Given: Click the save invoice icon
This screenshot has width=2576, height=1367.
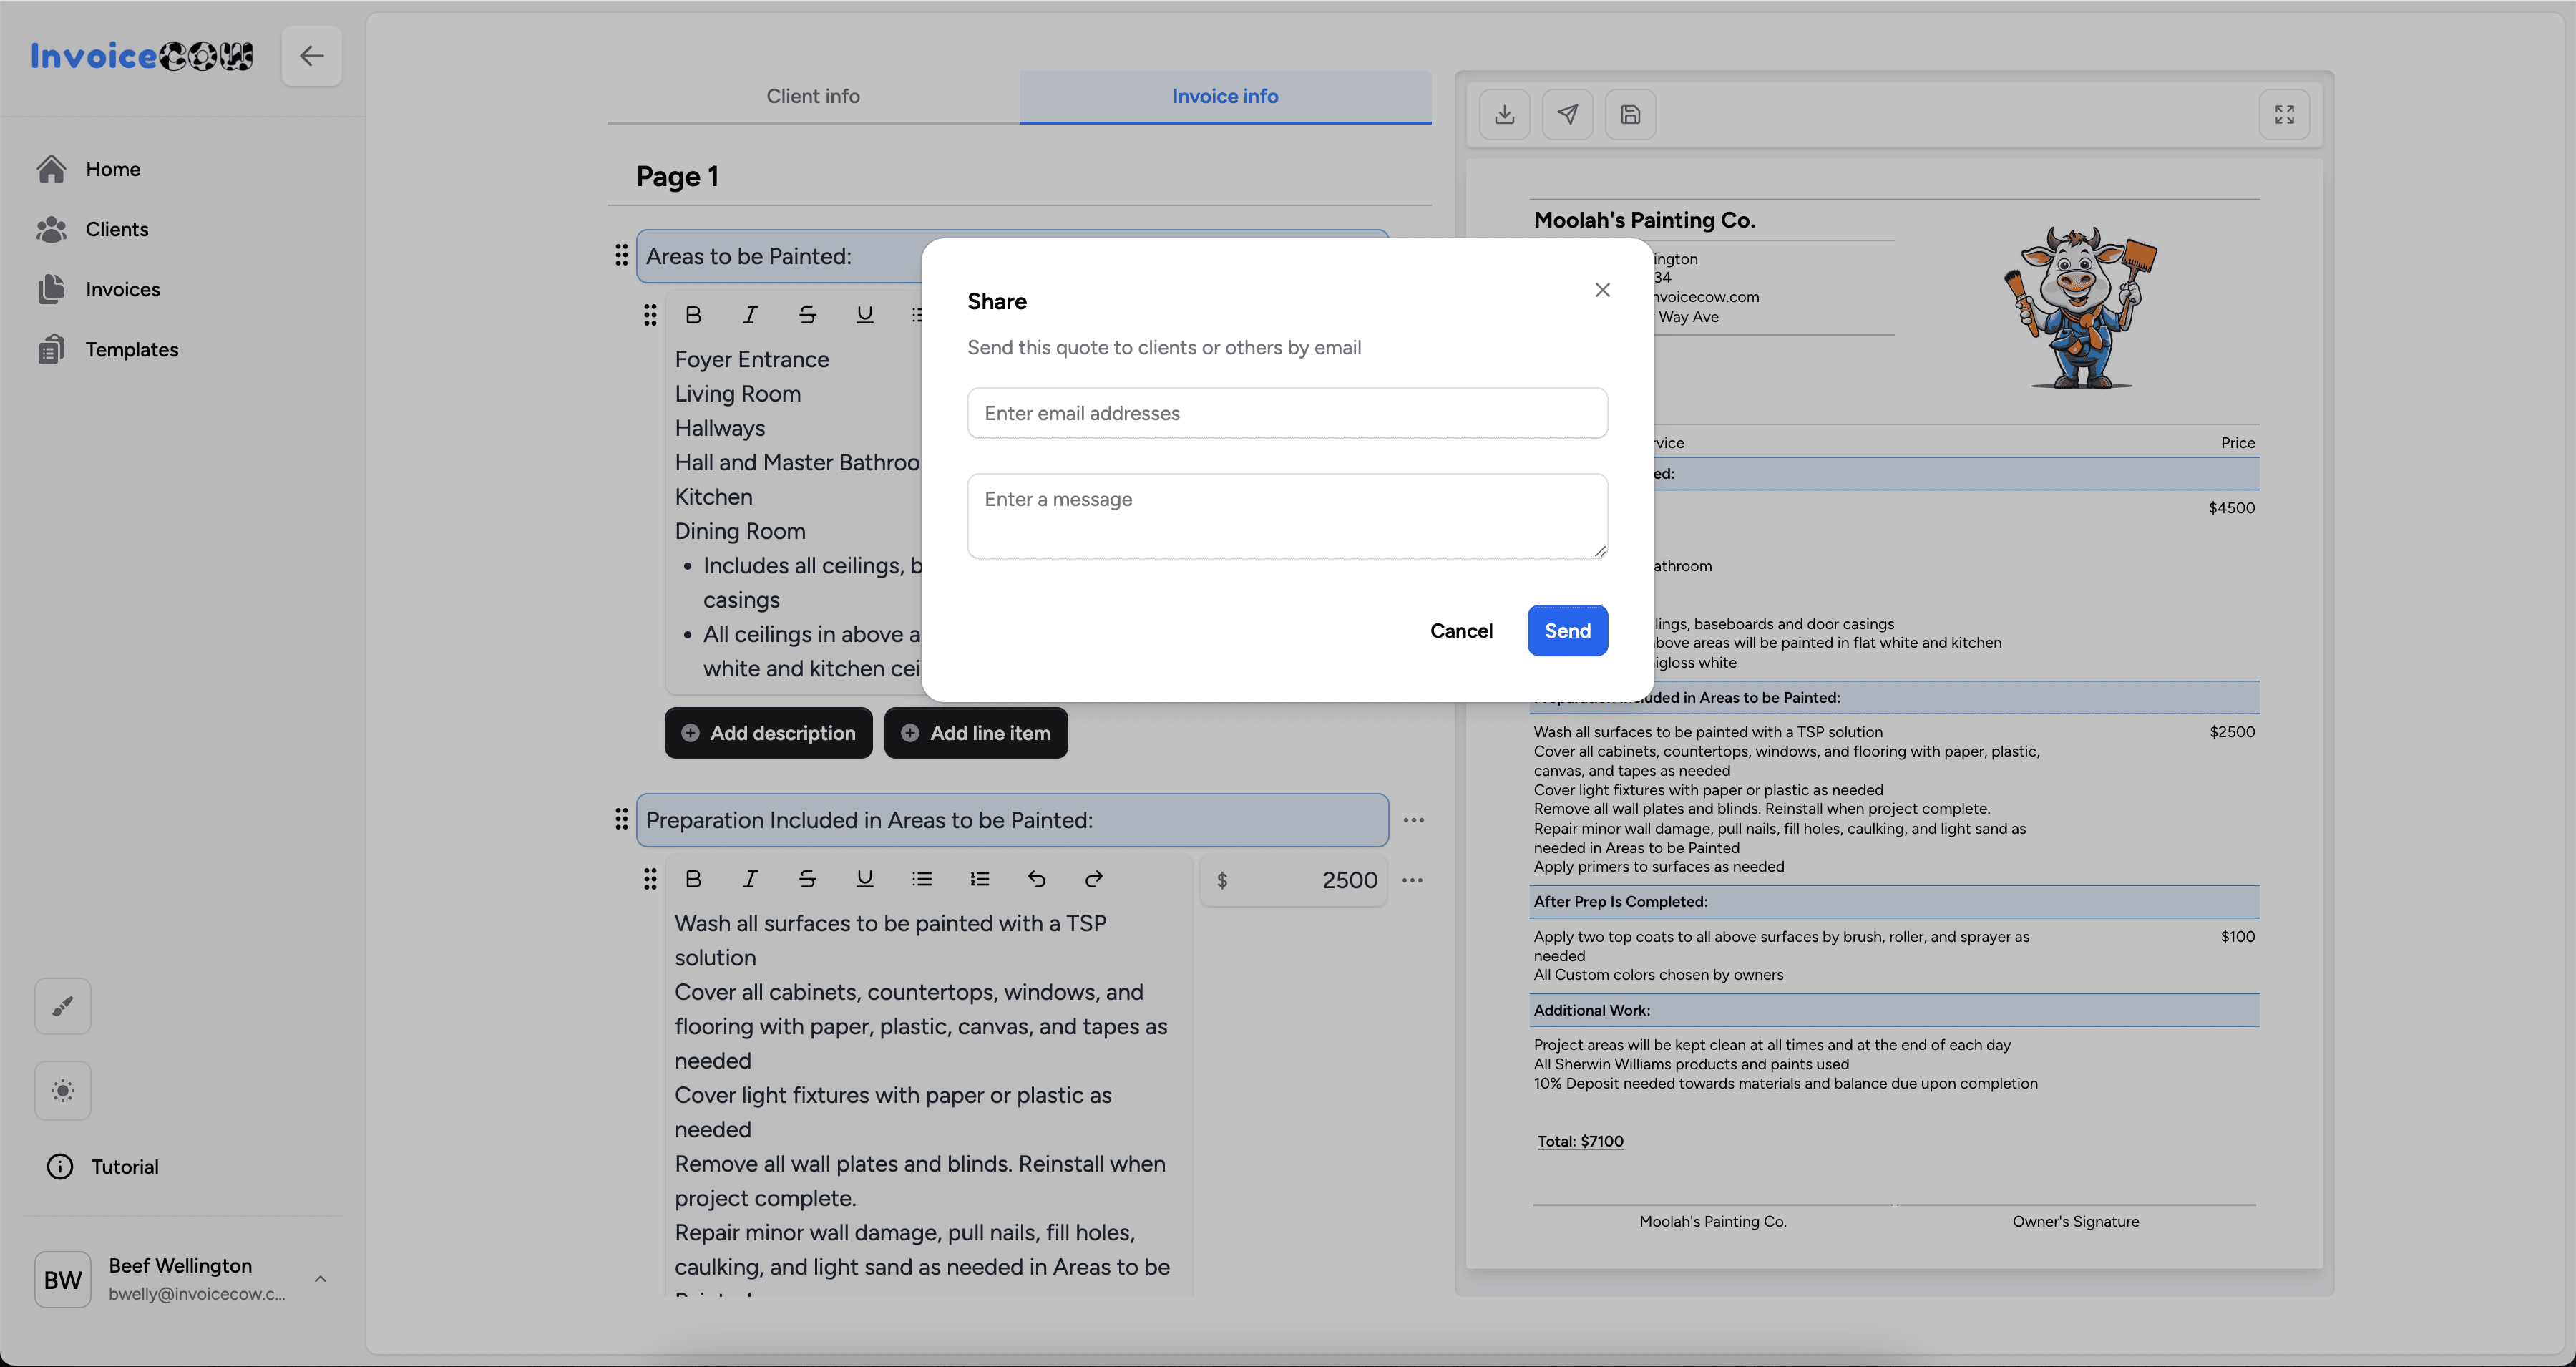Looking at the screenshot, I should (x=1630, y=114).
